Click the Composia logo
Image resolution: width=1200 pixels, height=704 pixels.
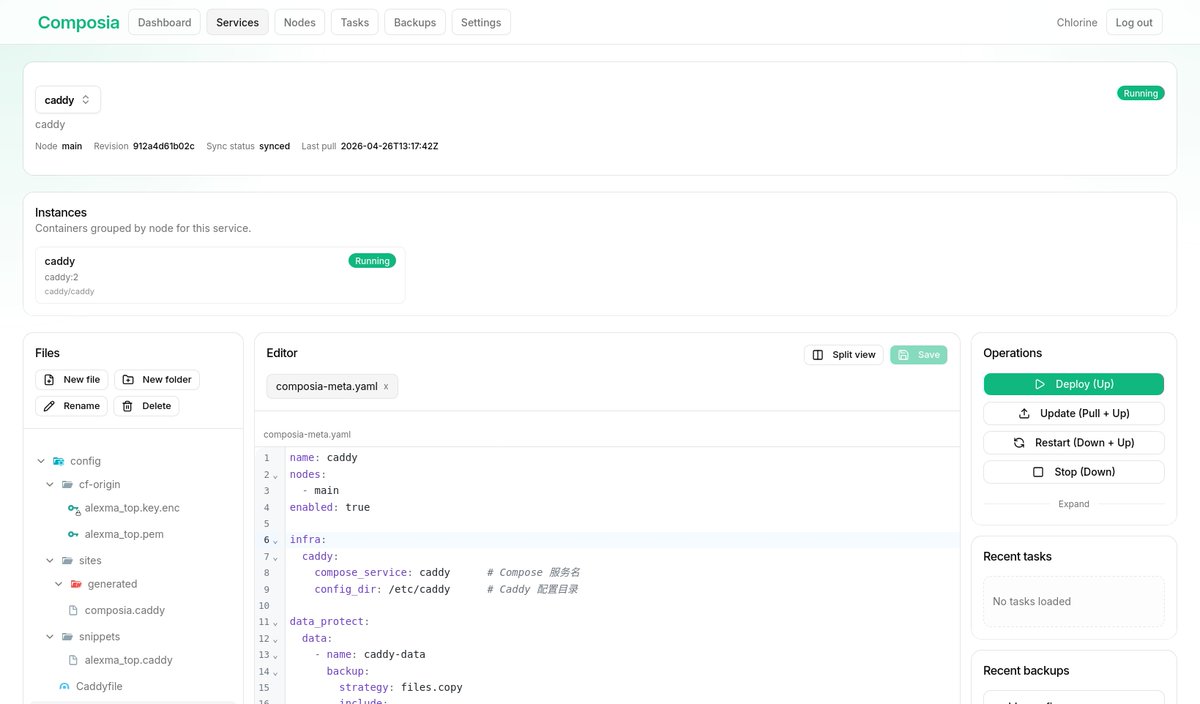pos(79,22)
